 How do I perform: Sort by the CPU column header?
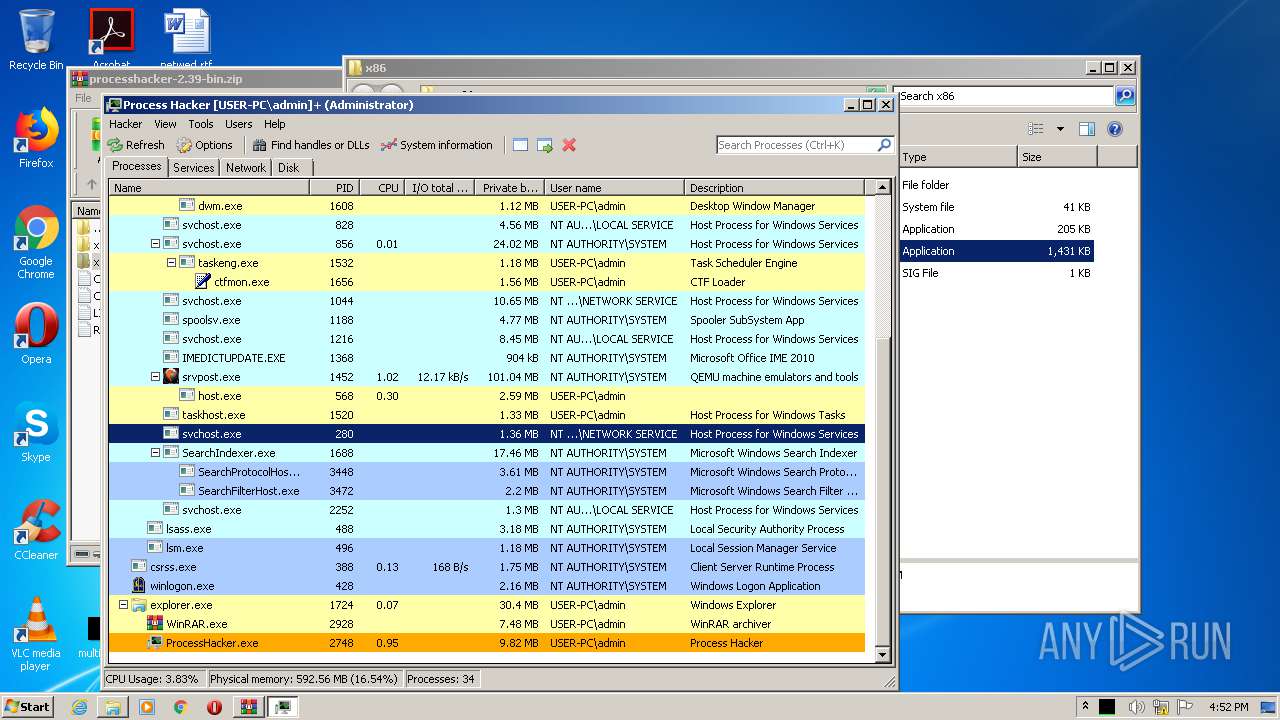382,188
